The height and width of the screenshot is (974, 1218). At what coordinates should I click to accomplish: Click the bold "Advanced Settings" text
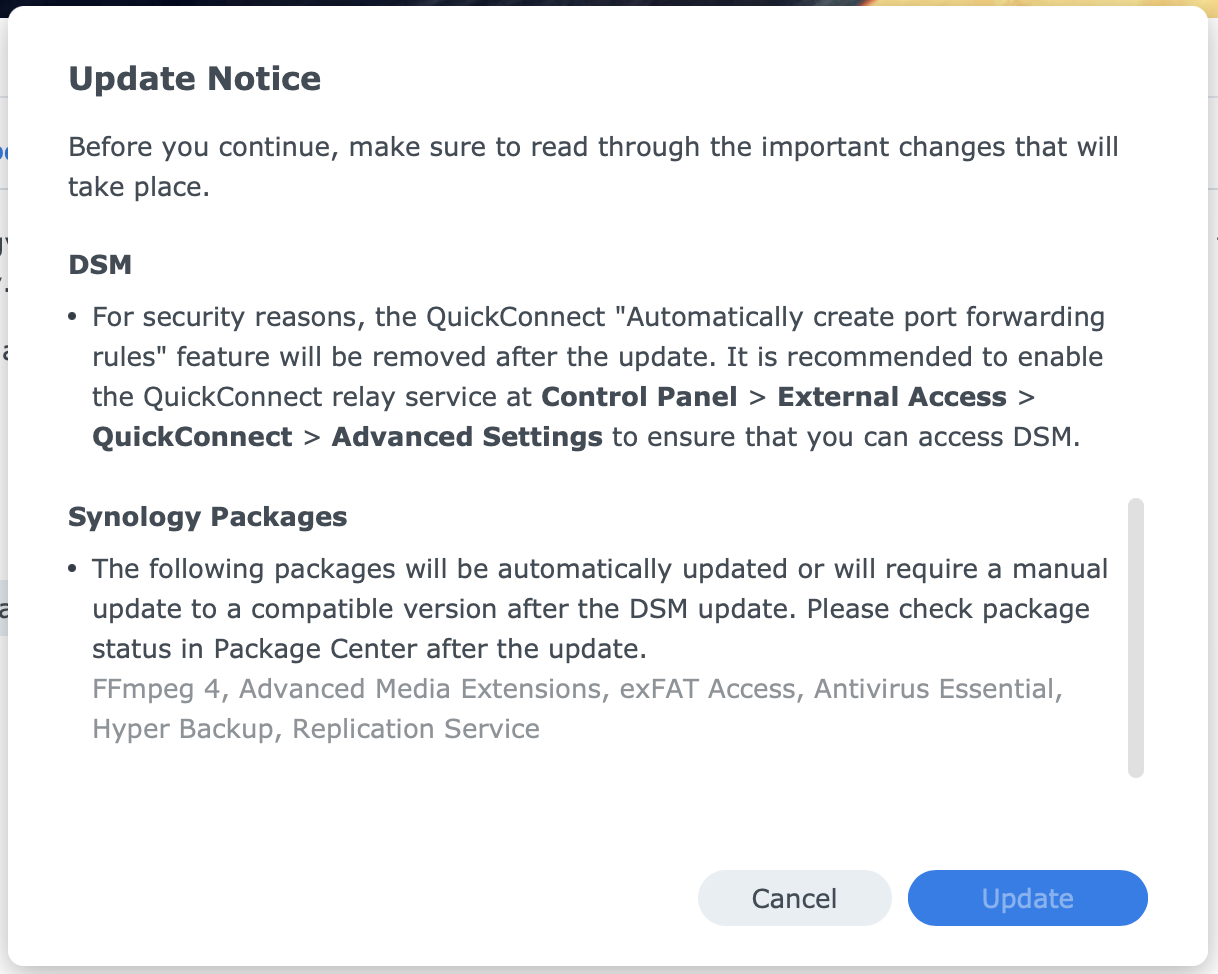coord(467,437)
